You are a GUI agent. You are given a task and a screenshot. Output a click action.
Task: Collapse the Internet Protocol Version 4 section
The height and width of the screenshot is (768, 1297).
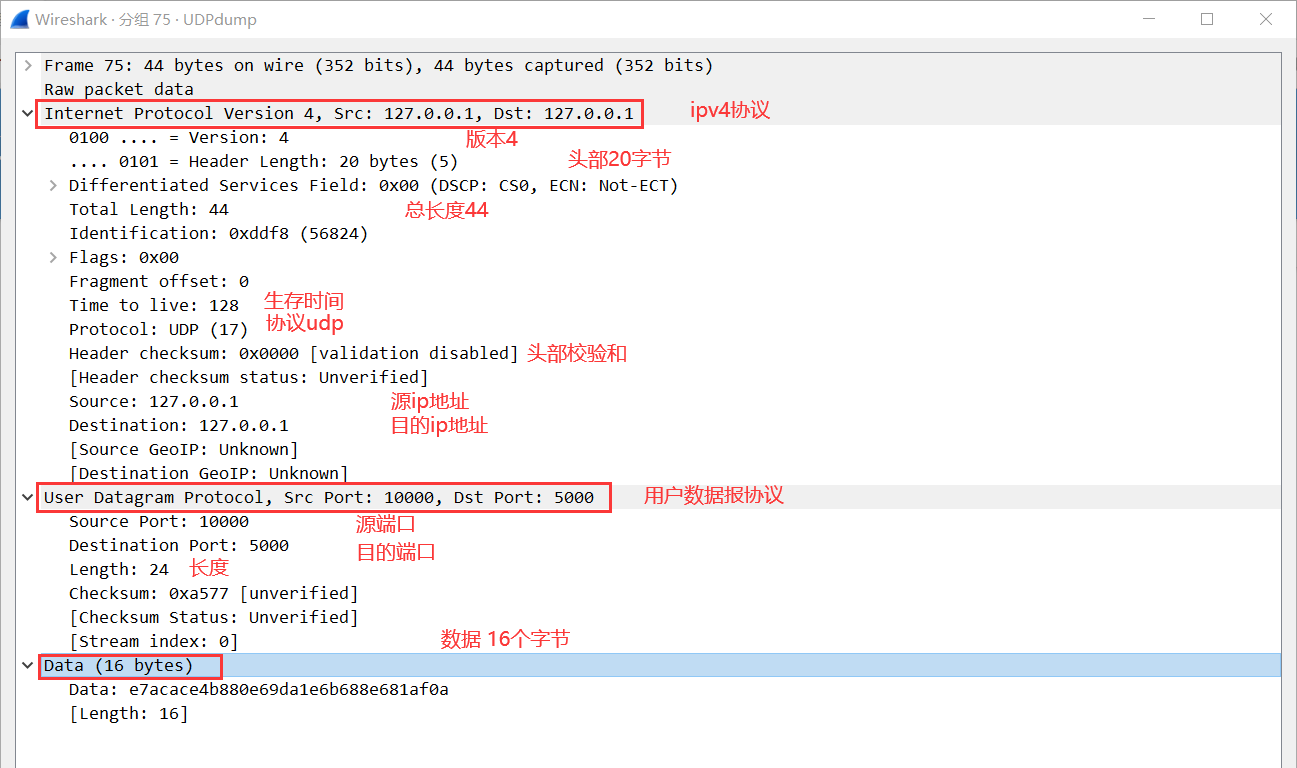pyautogui.click(x=28, y=113)
